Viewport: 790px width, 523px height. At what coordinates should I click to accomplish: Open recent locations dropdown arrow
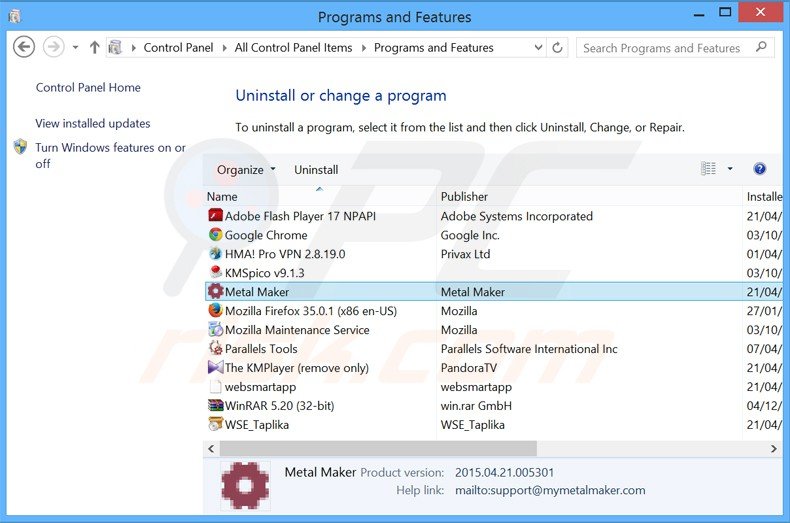(76, 48)
